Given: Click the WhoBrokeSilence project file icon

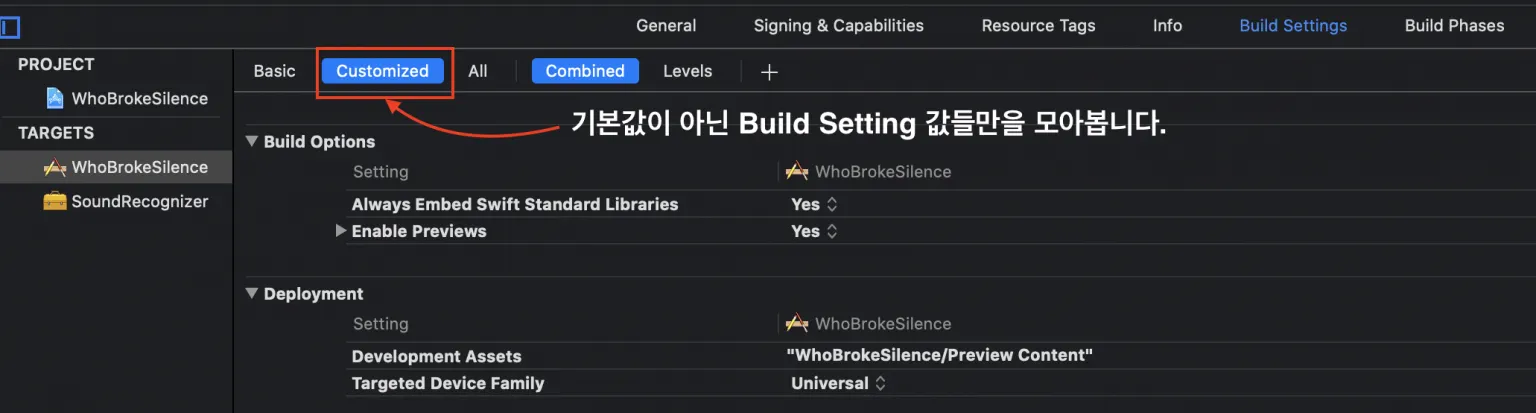Looking at the screenshot, I should tap(55, 98).
